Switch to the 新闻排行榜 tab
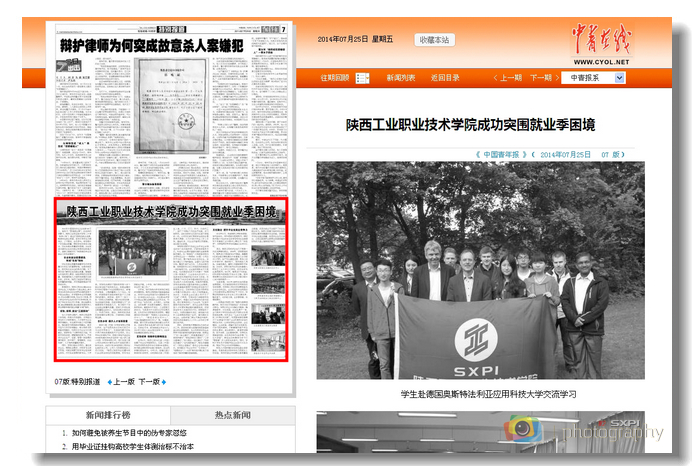 (107, 415)
